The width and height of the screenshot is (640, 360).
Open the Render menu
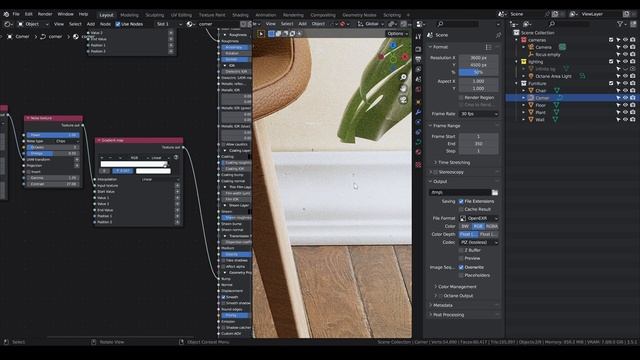[x=45, y=14]
